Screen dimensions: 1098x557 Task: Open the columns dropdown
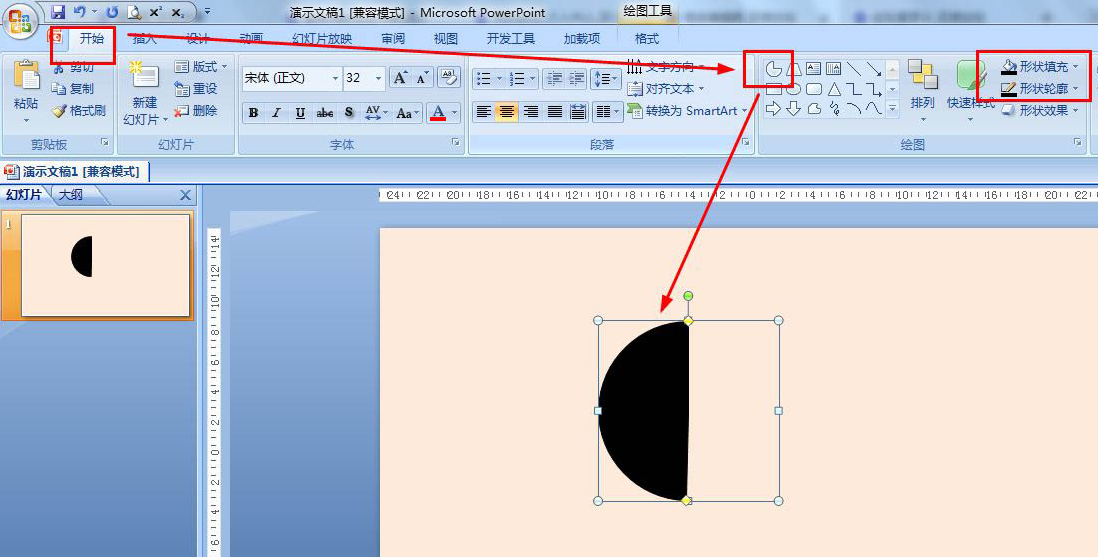(x=606, y=111)
